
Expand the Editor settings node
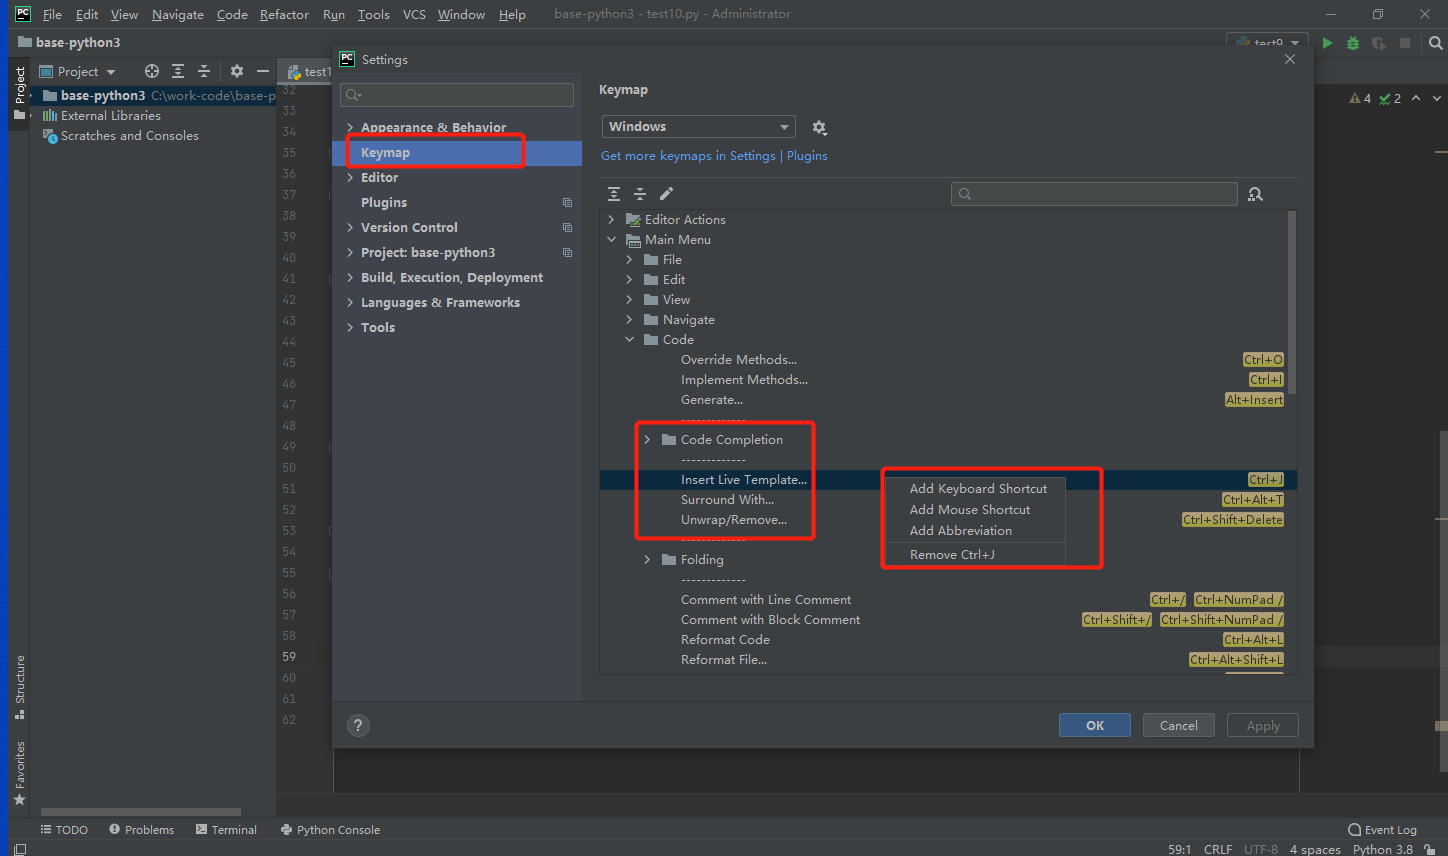(x=350, y=177)
